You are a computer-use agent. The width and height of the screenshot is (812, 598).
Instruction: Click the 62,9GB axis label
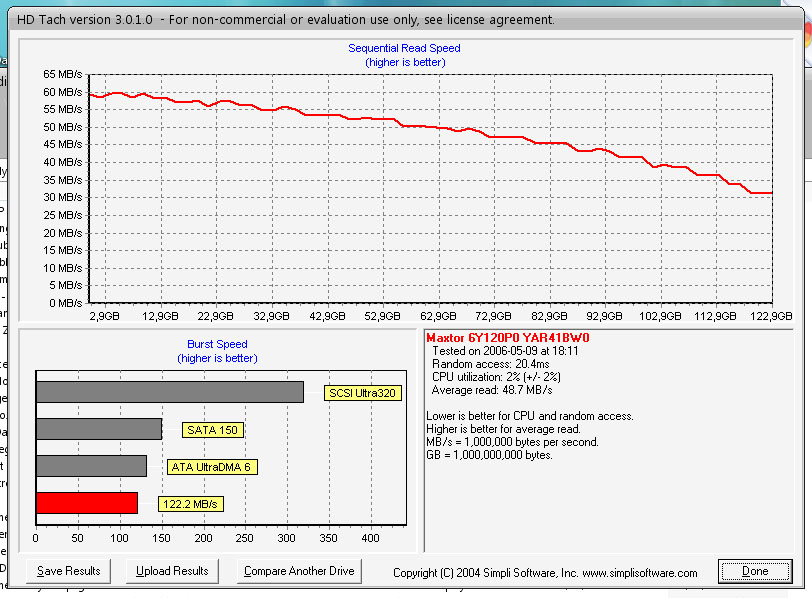pos(438,316)
